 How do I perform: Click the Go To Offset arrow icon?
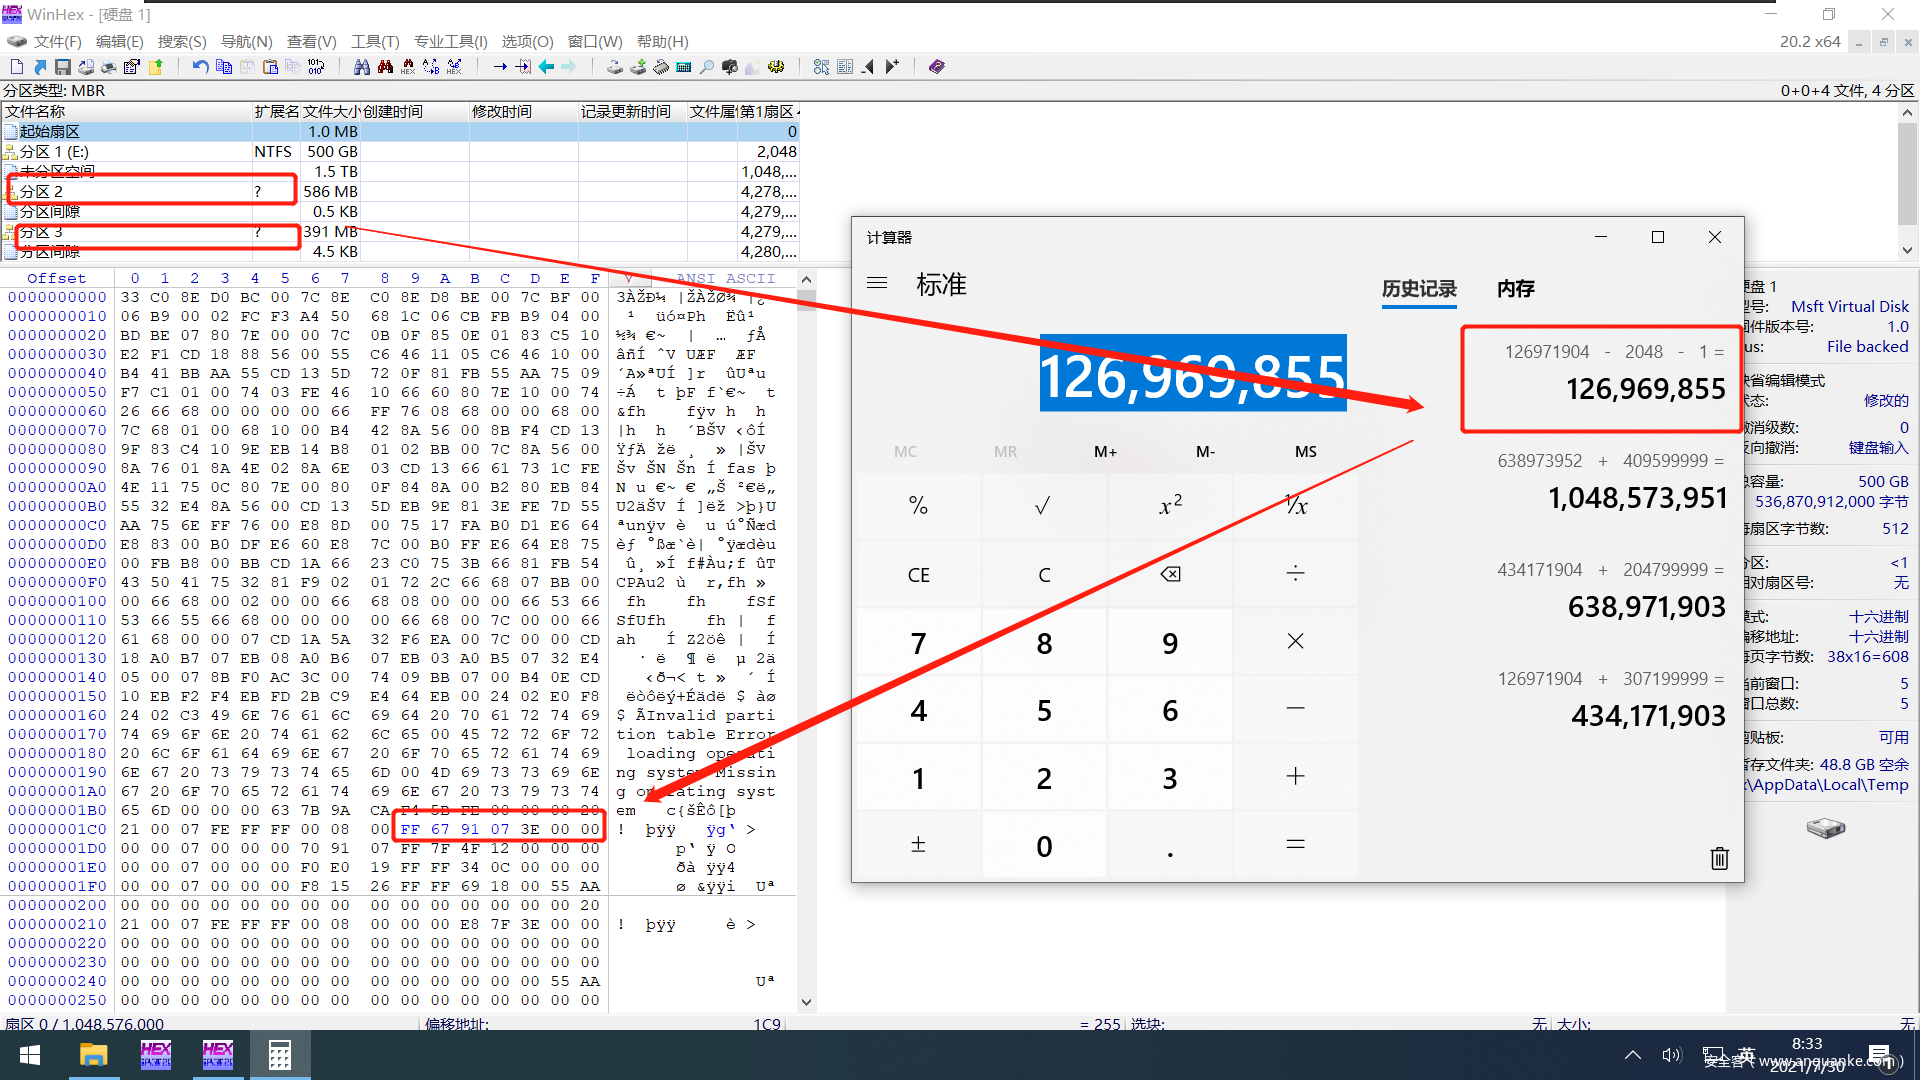500,67
